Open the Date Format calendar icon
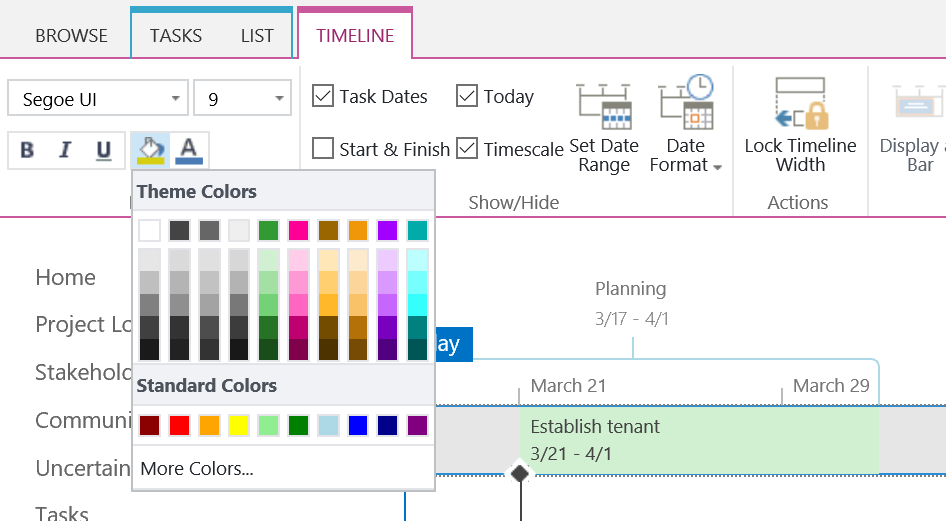 pyautogui.click(x=686, y=103)
